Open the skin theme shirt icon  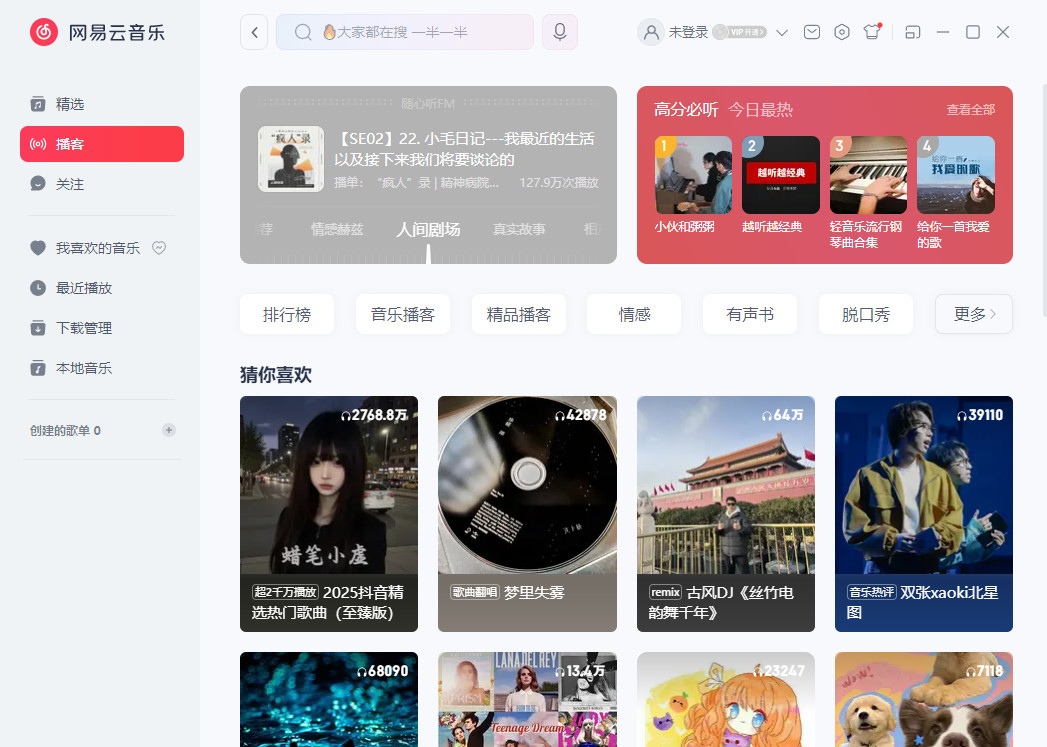872,32
